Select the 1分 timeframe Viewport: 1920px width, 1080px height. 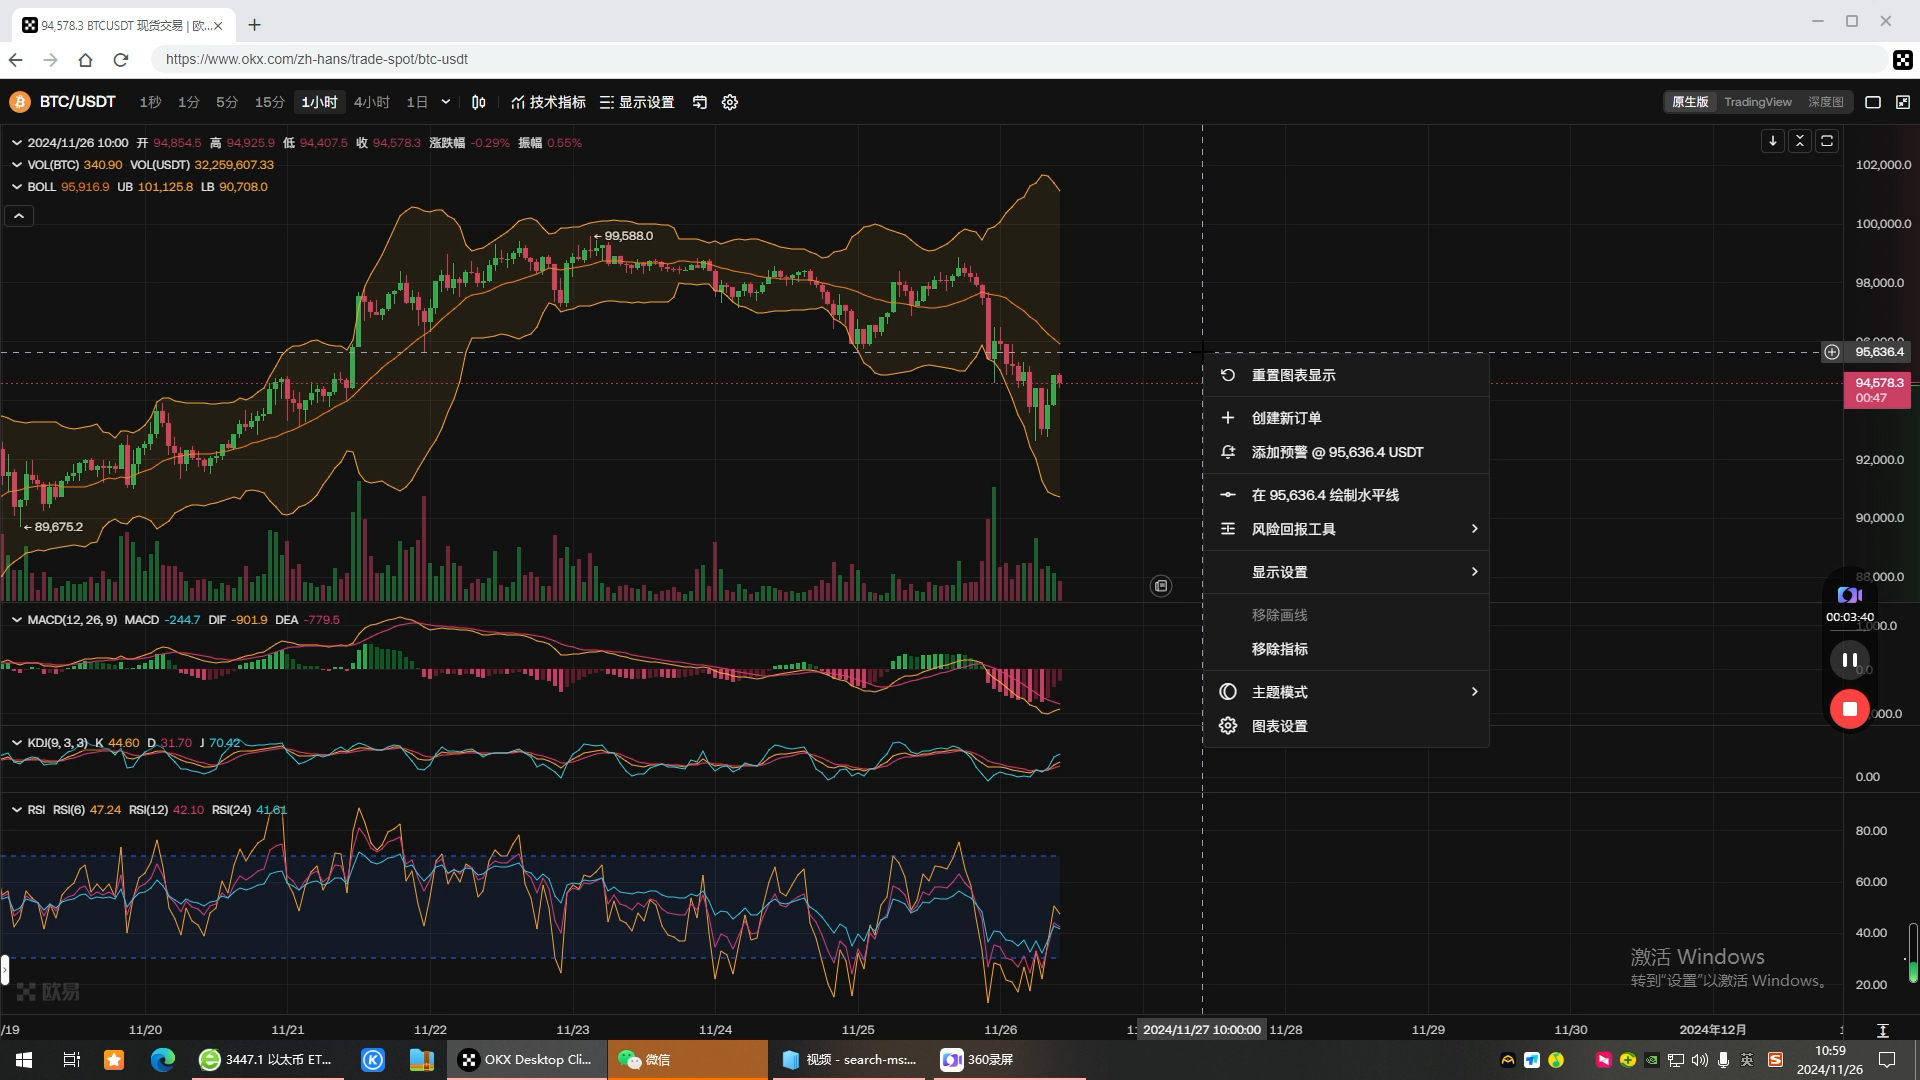pyautogui.click(x=188, y=102)
